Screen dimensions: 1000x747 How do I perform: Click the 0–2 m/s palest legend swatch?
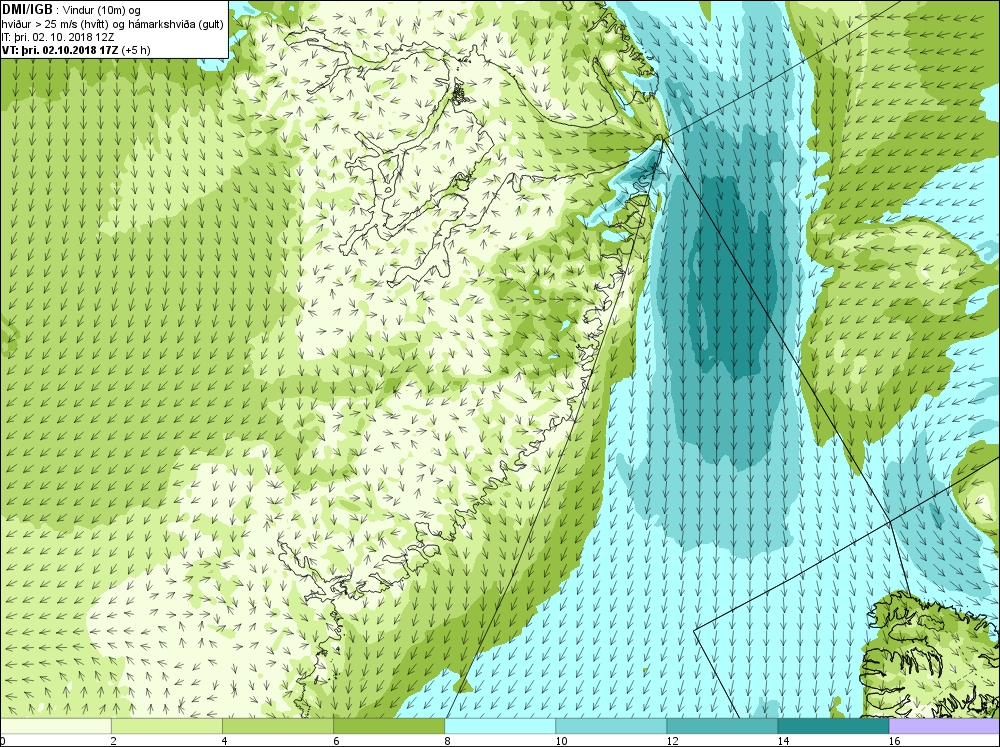[x=55, y=726]
